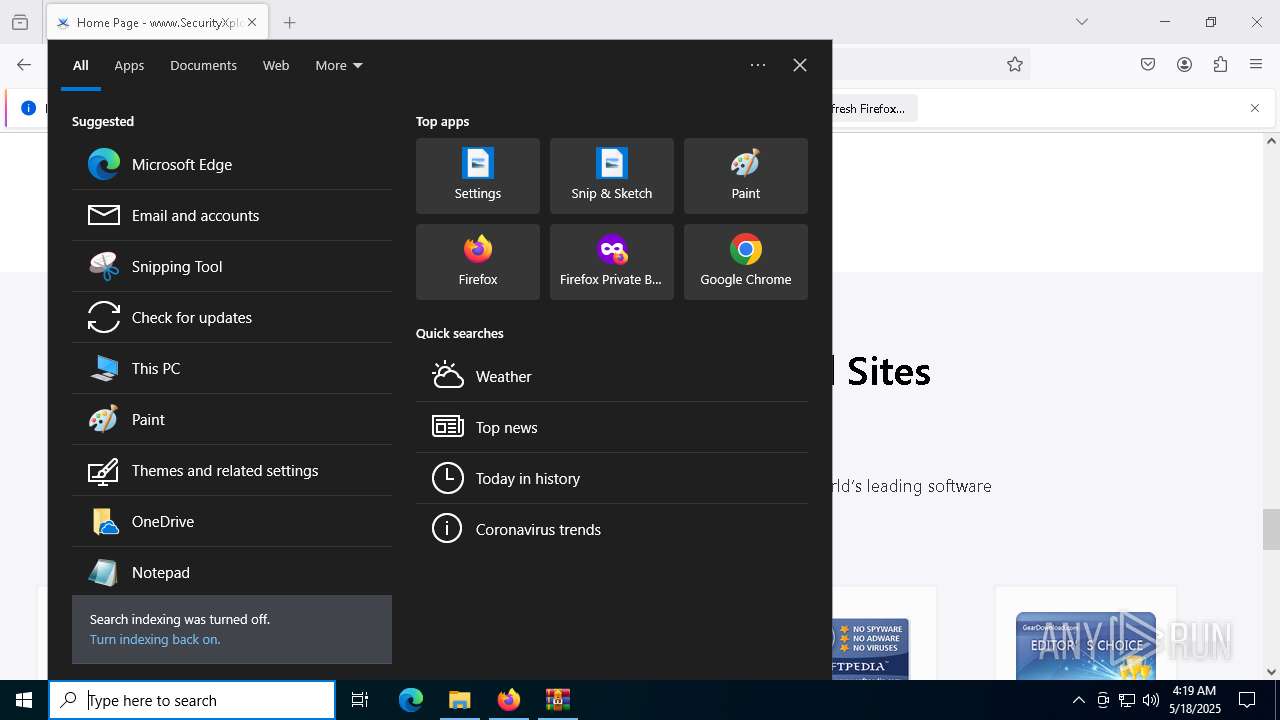Open Microsoft Edge from suggested list
The width and height of the screenshot is (1280, 720).
(232, 164)
